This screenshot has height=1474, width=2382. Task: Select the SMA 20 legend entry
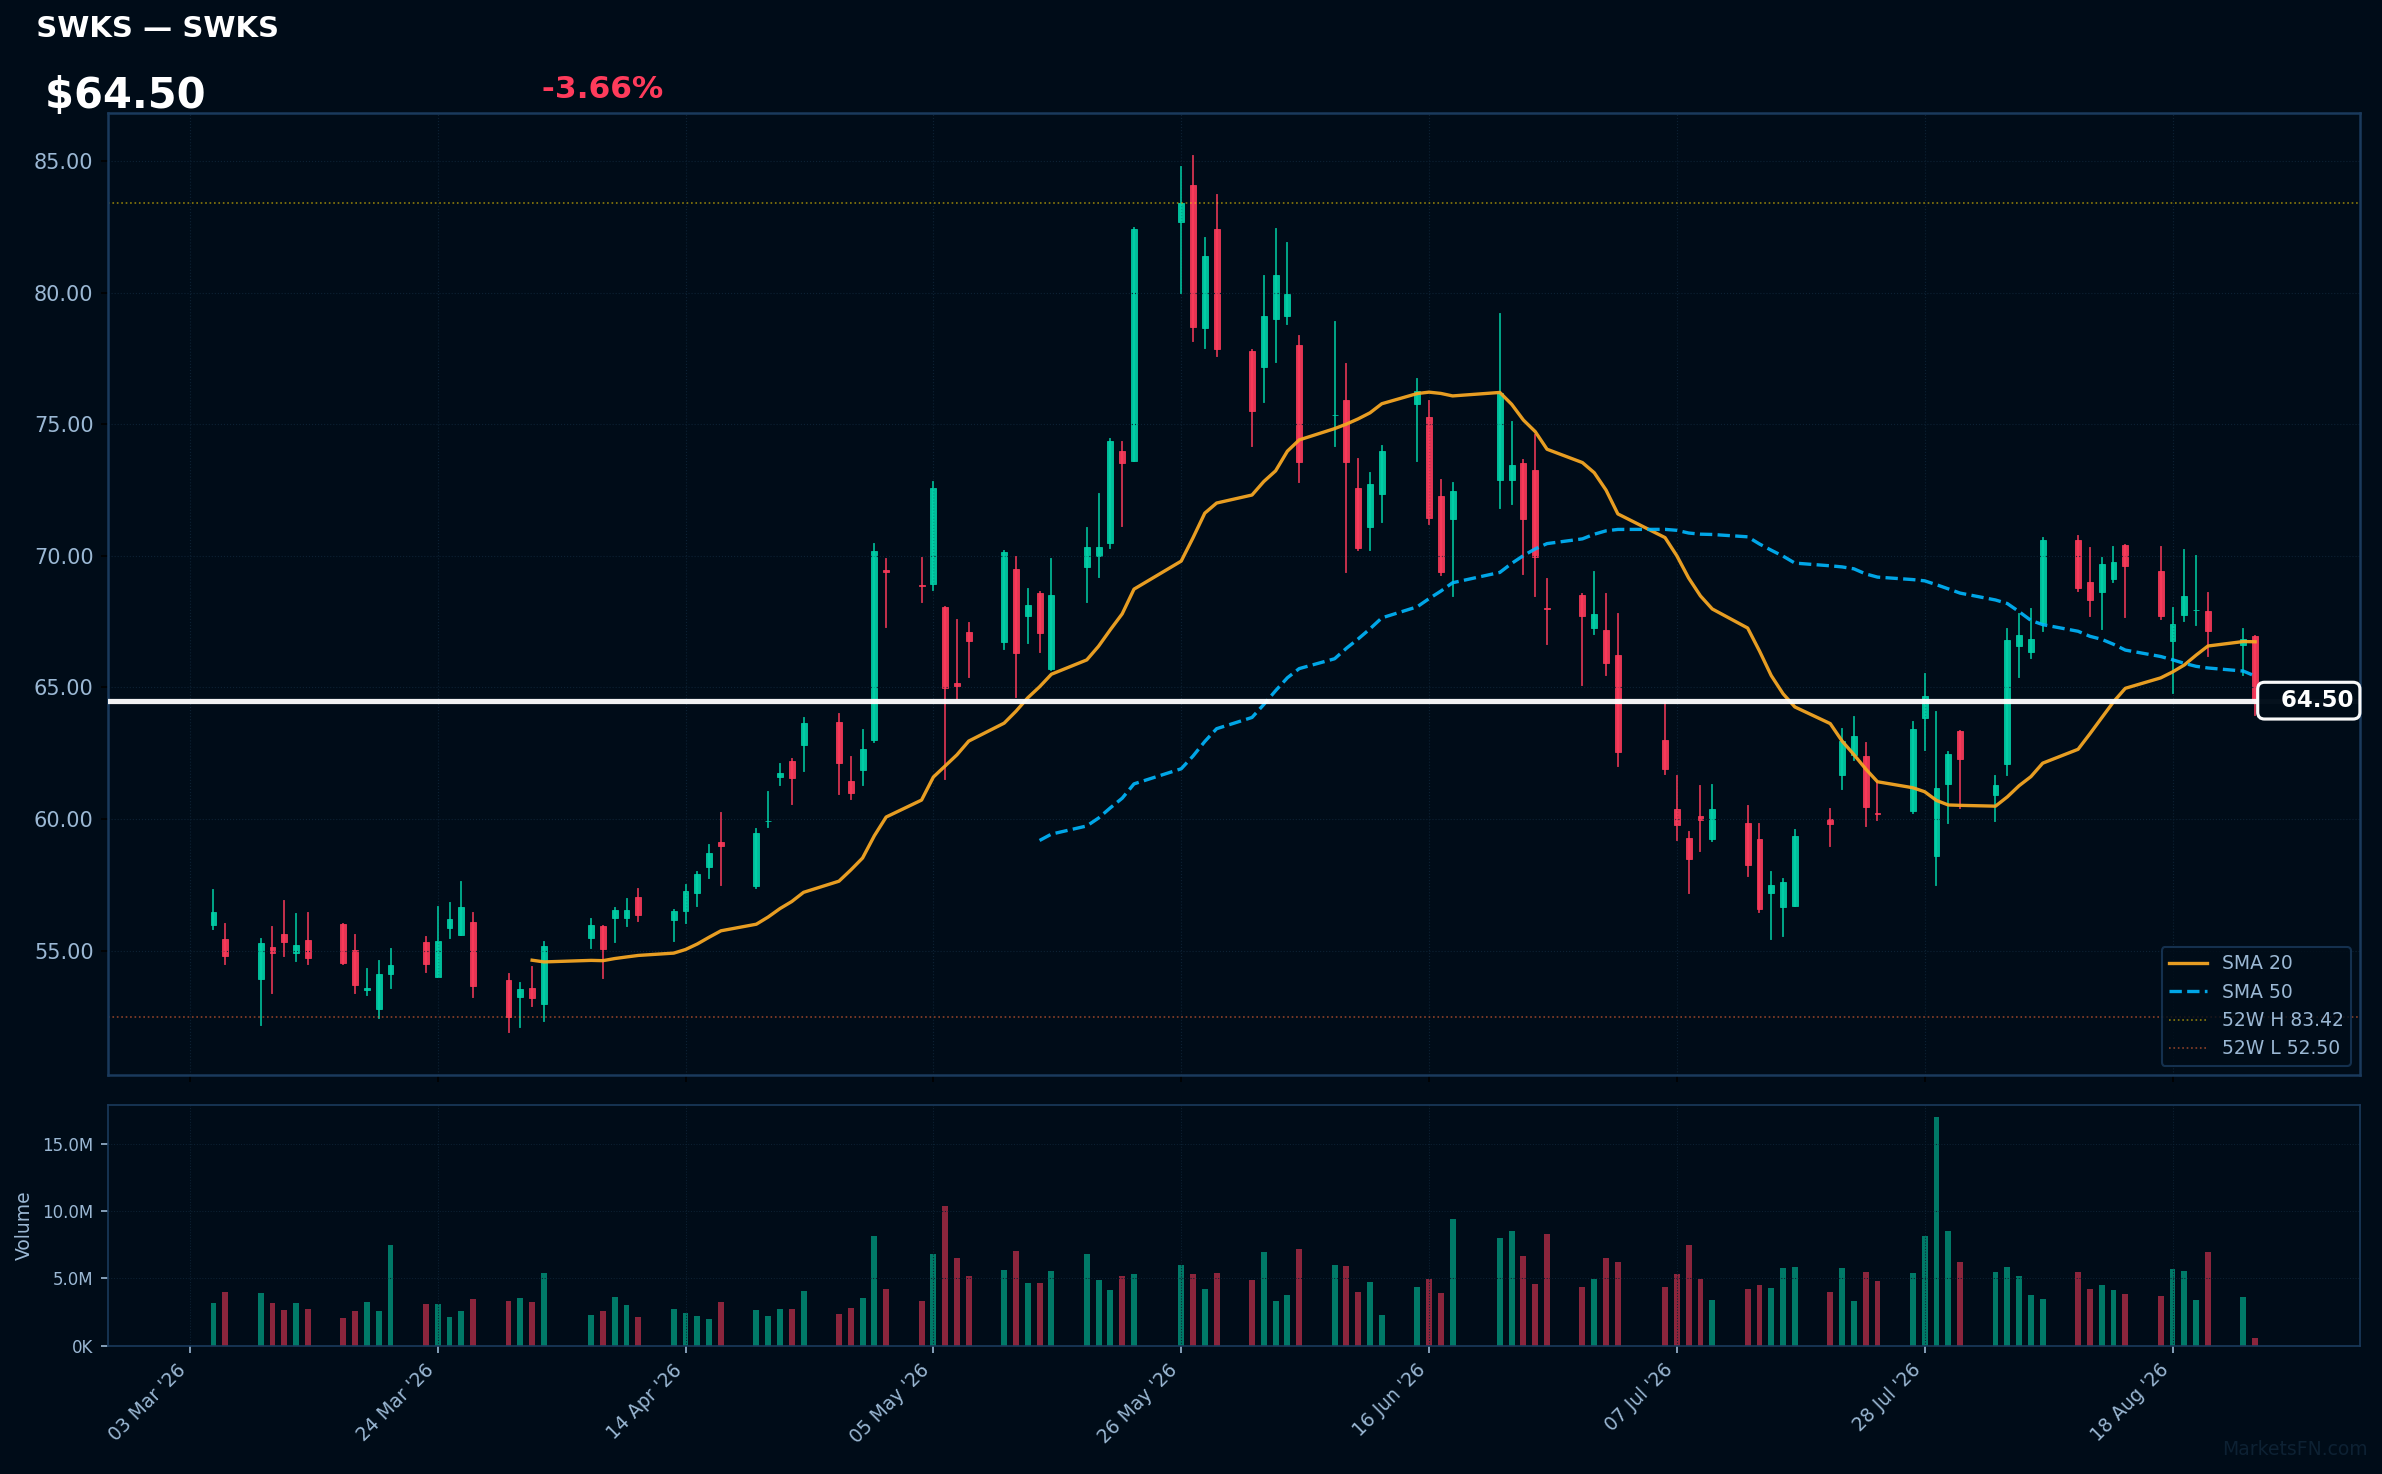[2257, 963]
